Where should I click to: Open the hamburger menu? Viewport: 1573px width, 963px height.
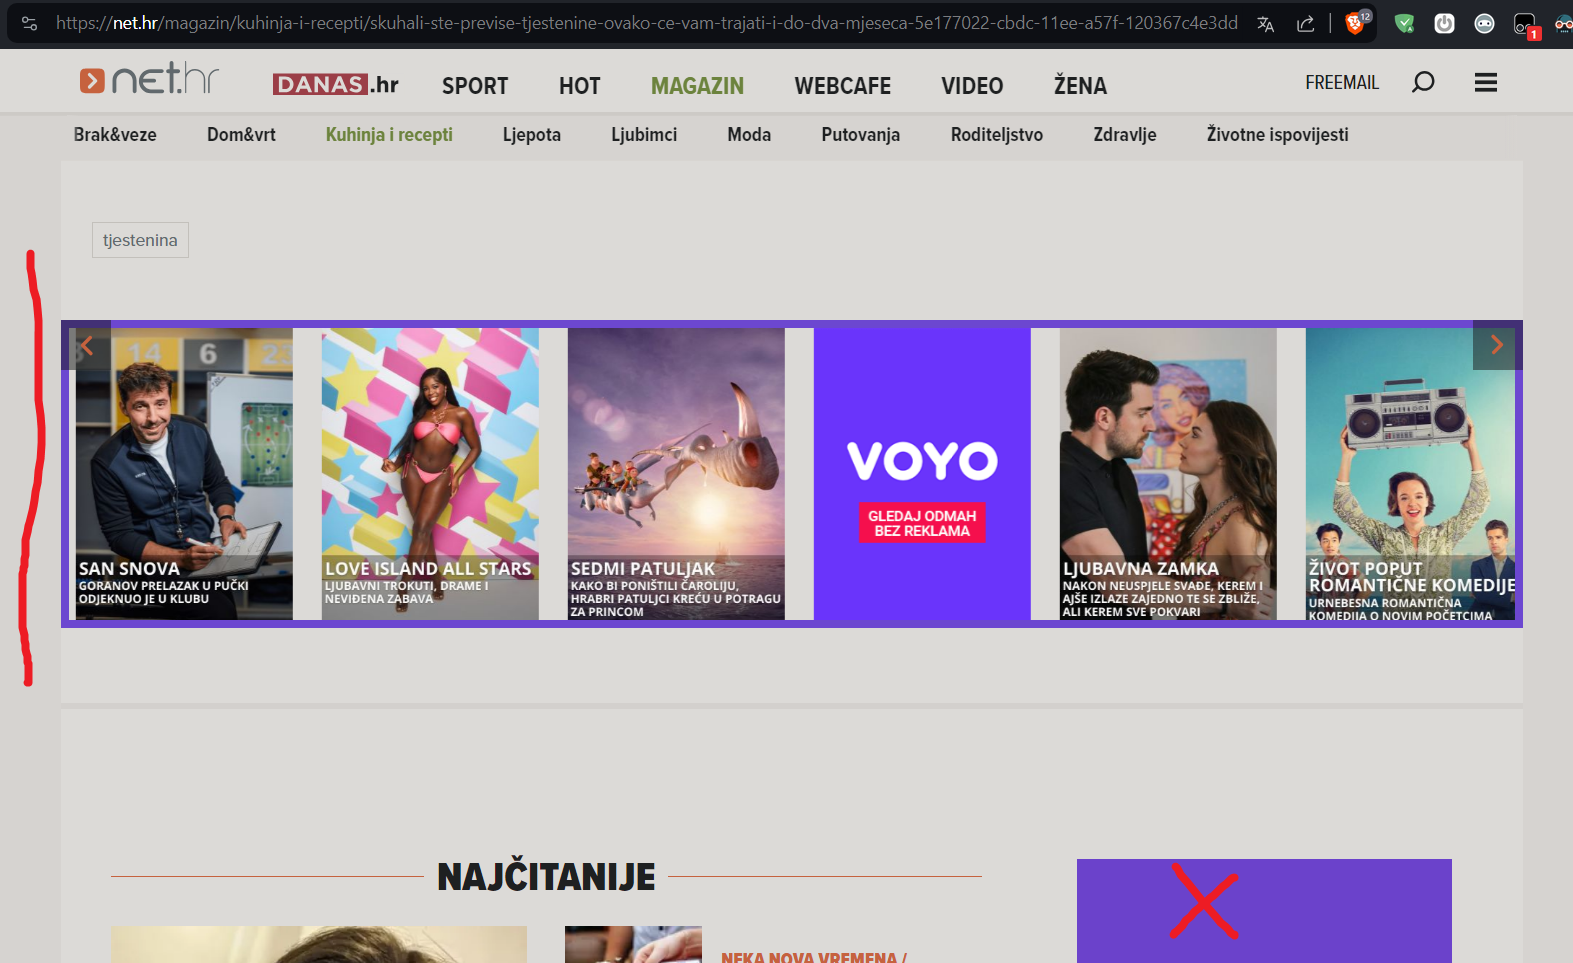pos(1485,83)
